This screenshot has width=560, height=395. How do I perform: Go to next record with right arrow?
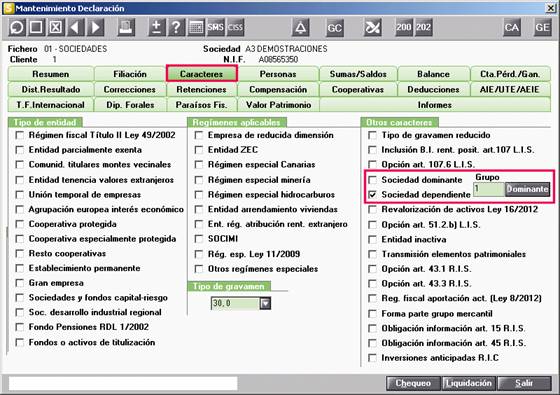point(95,28)
